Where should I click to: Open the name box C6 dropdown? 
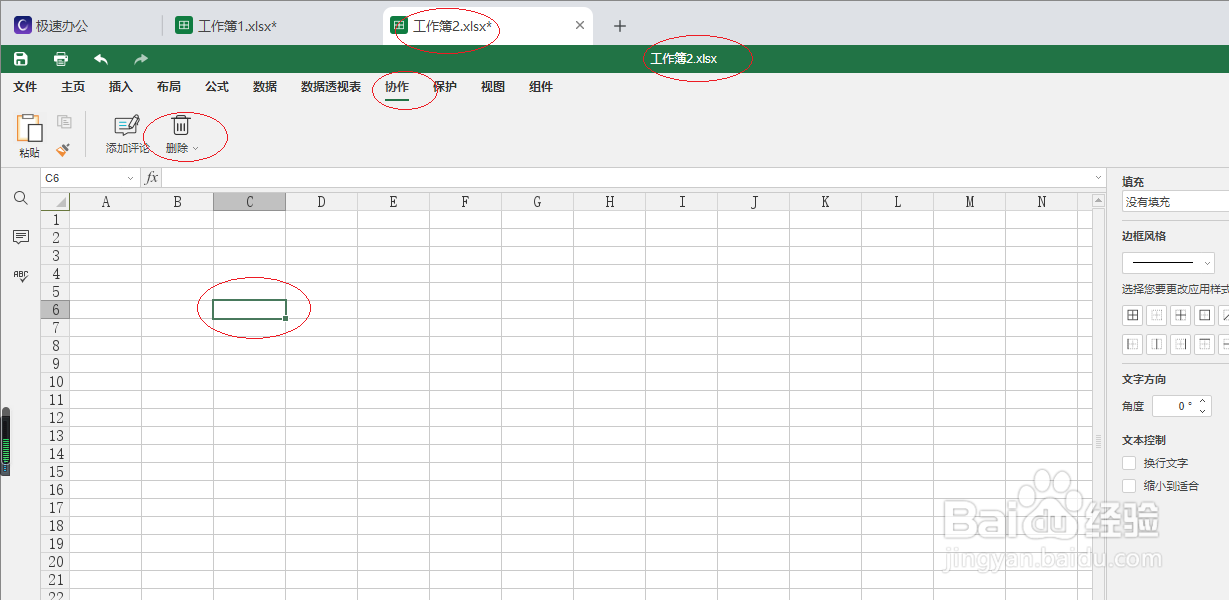click(x=131, y=178)
